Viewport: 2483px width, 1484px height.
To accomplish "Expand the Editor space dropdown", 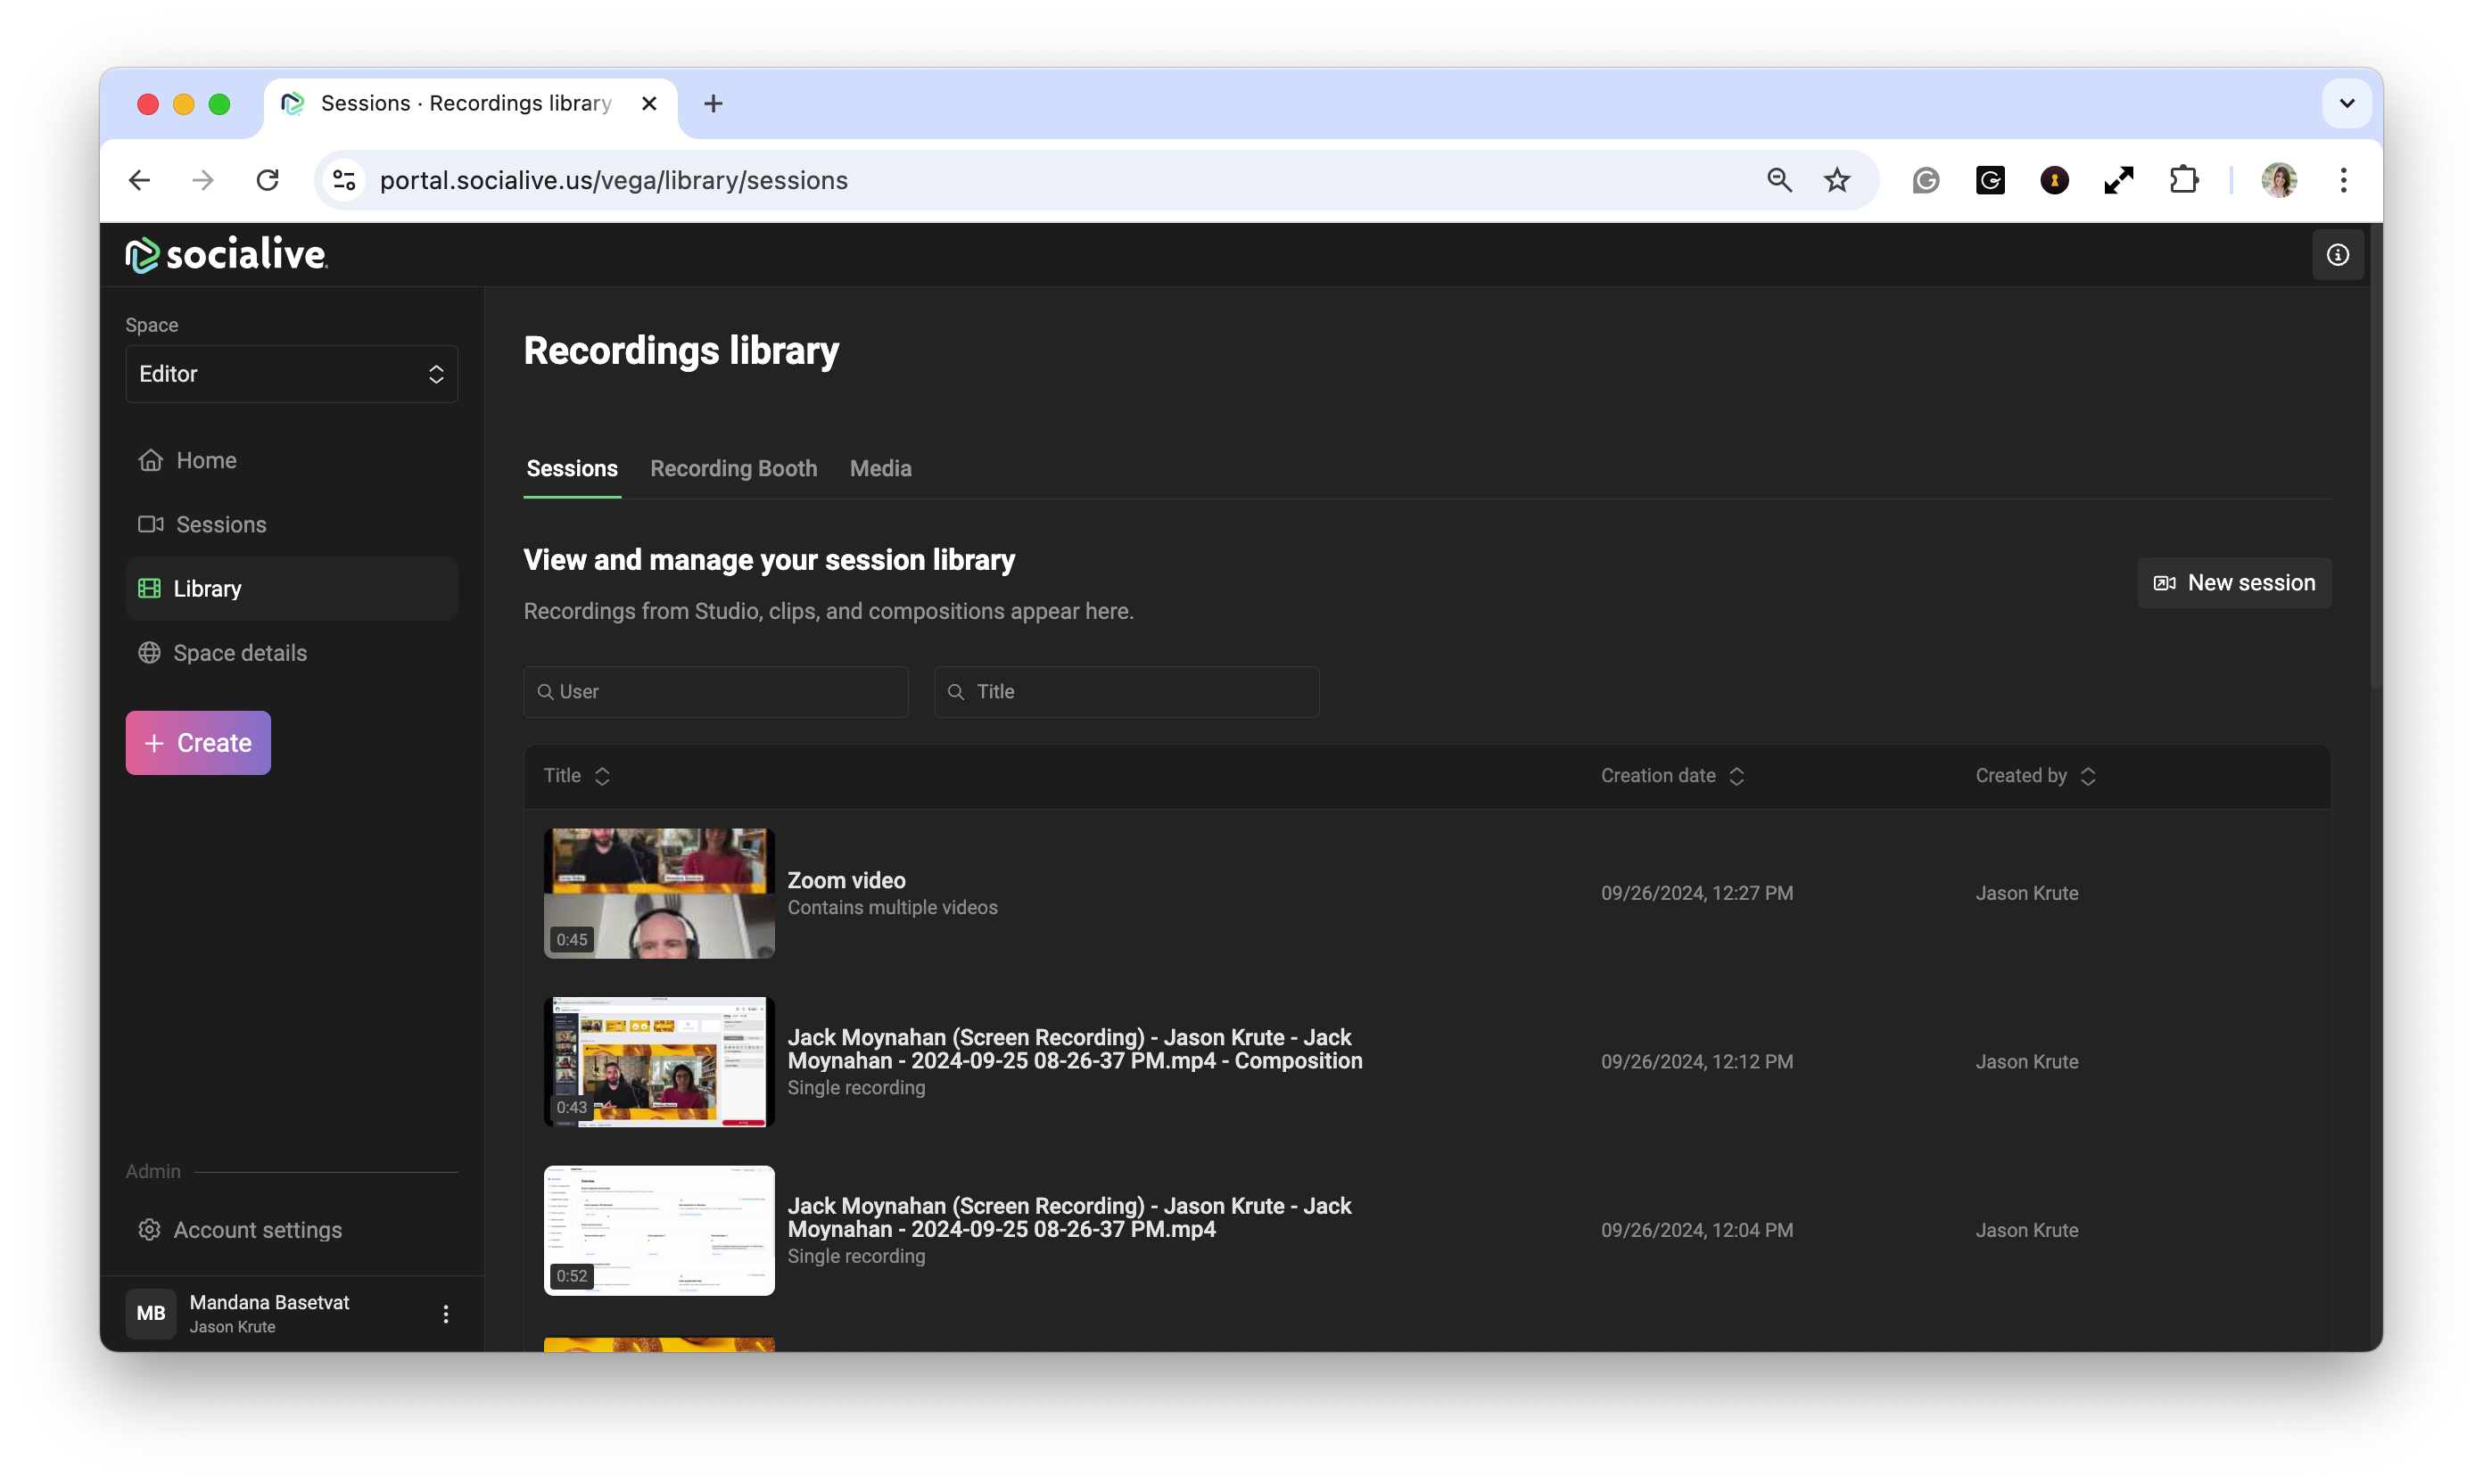I will pyautogui.click(x=291, y=374).
